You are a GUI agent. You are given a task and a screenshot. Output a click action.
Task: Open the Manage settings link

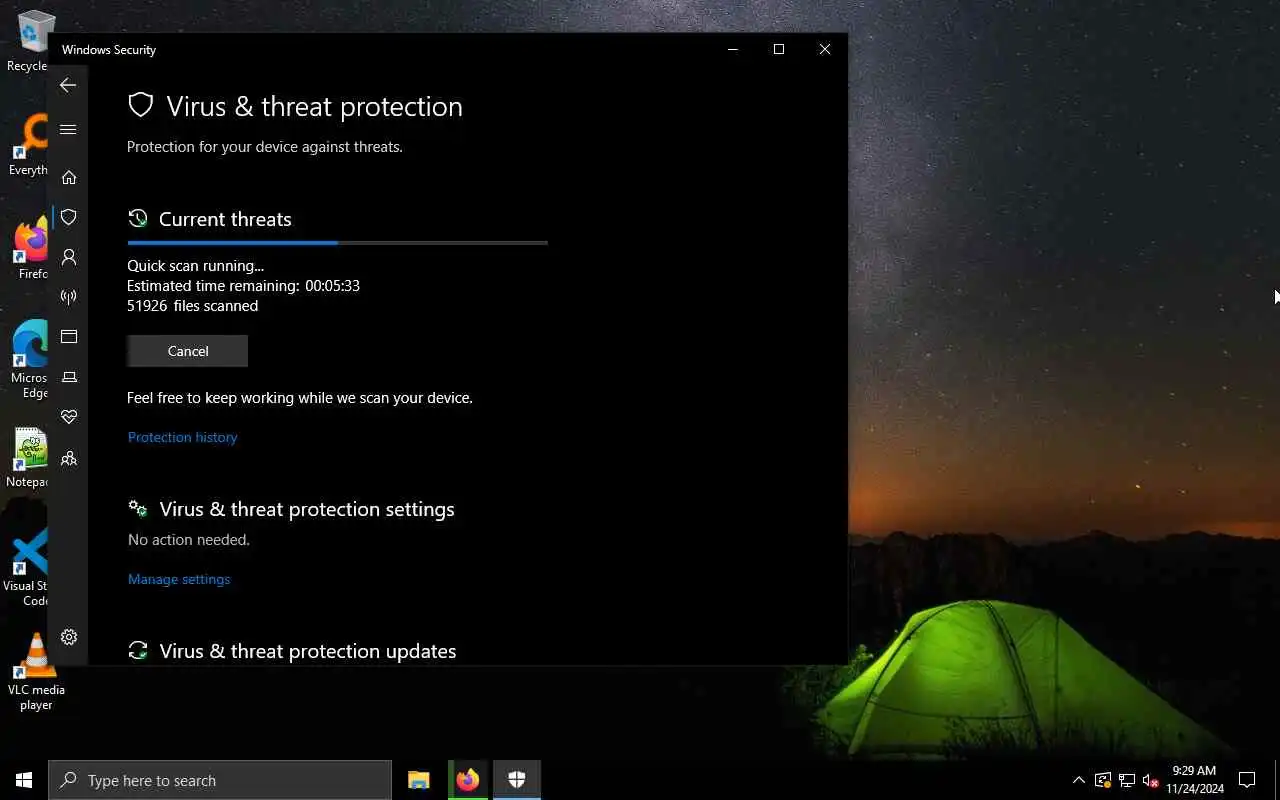coord(179,579)
